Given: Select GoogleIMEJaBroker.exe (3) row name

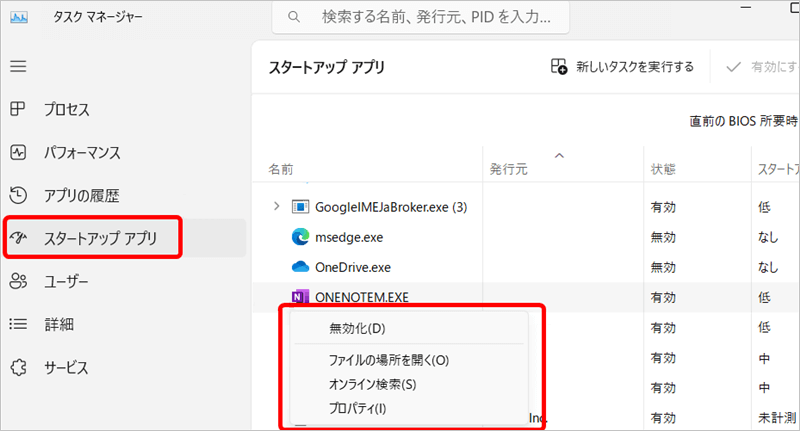Looking at the screenshot, I should [391, 207].
